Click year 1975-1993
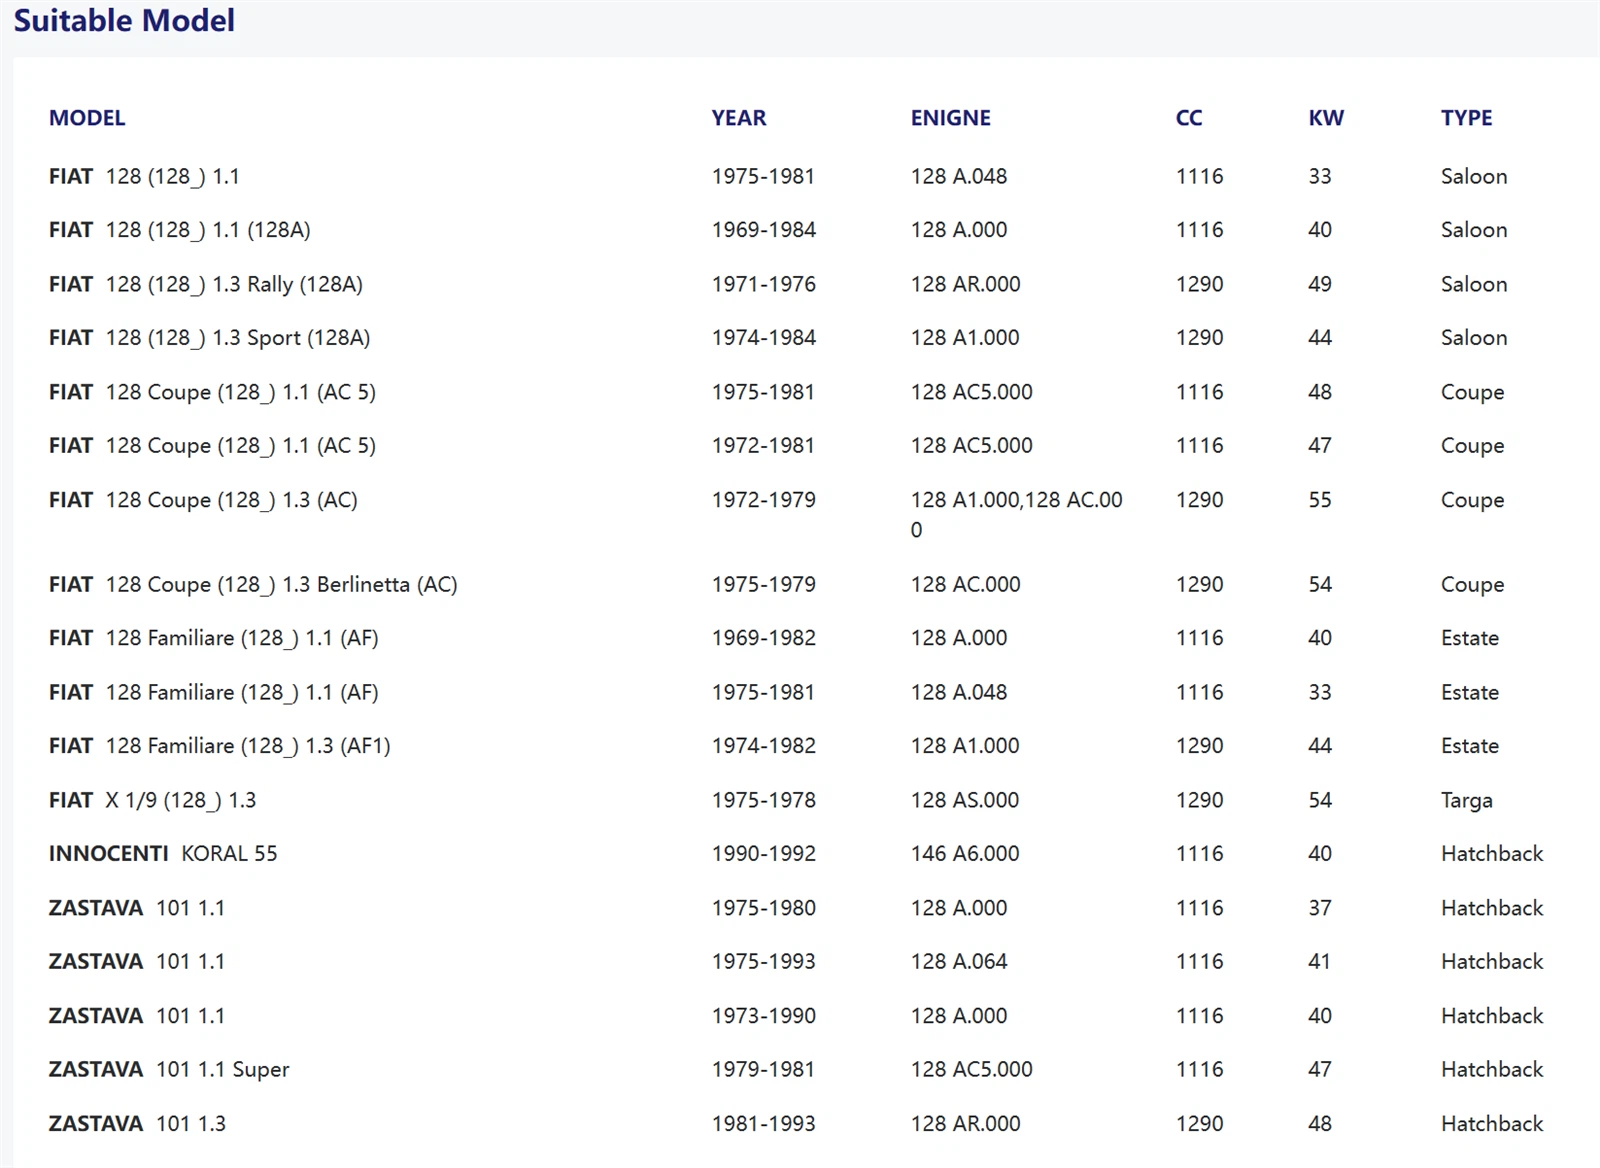 tap(764, 962)
